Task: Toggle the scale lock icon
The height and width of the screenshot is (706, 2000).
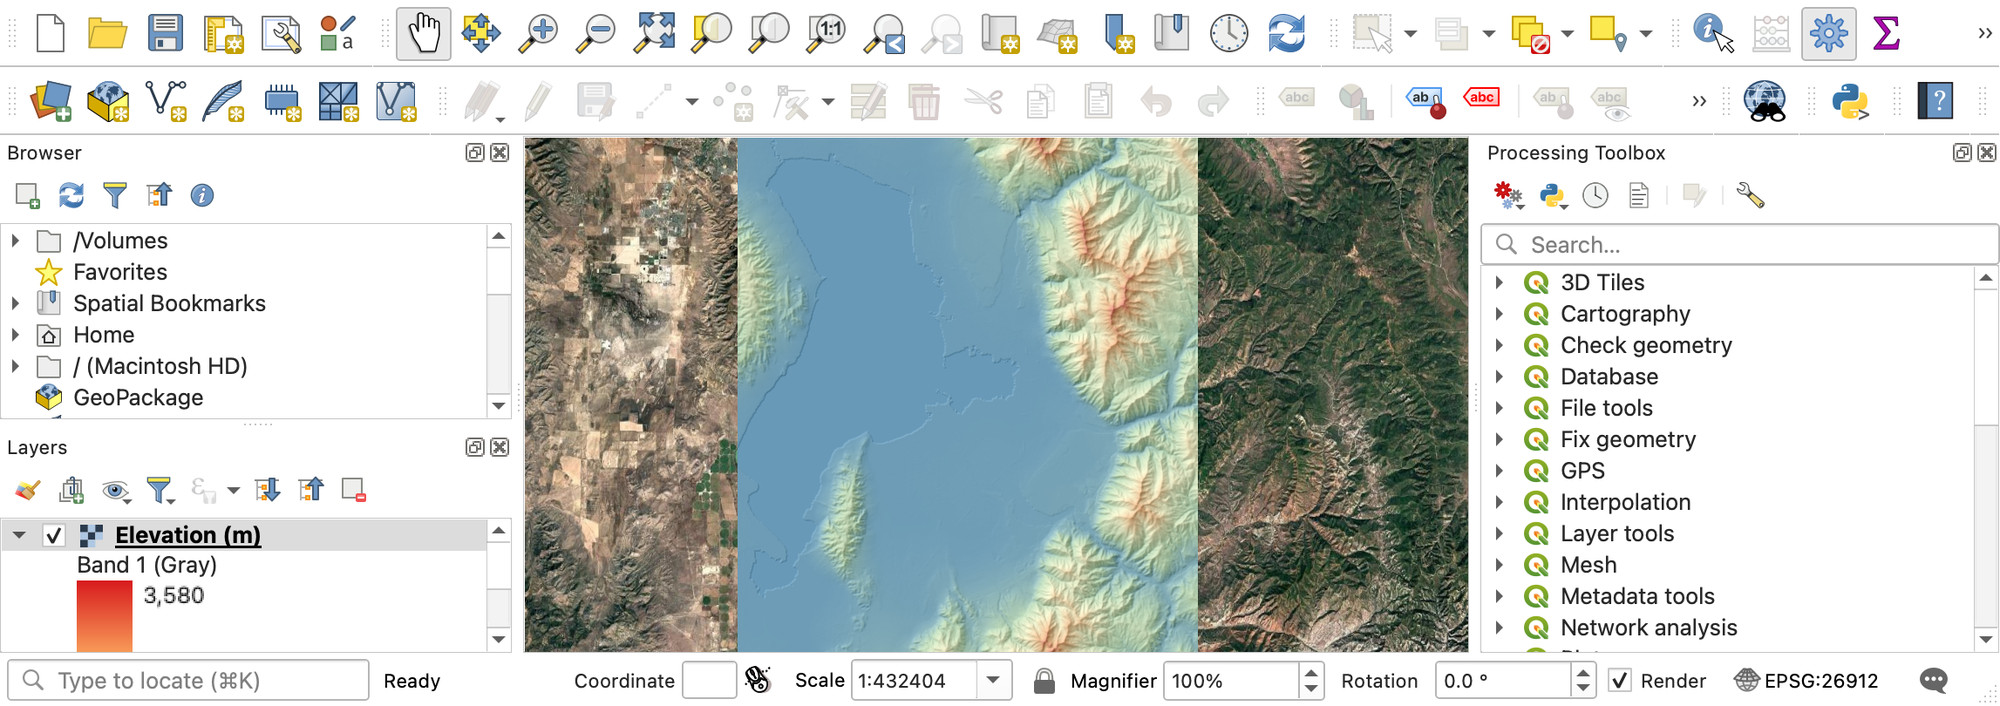Action: coord(1044,681)
